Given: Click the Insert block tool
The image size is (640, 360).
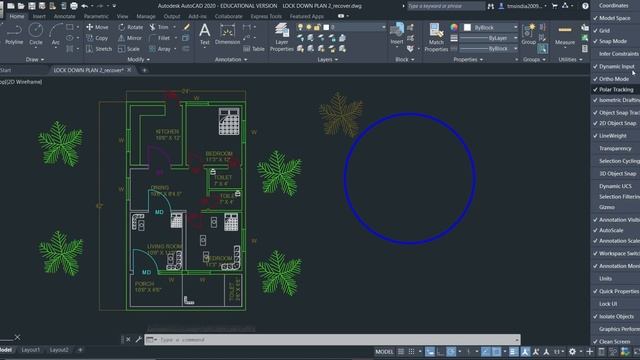Looking at the screenshot, I should coord(397,34).
